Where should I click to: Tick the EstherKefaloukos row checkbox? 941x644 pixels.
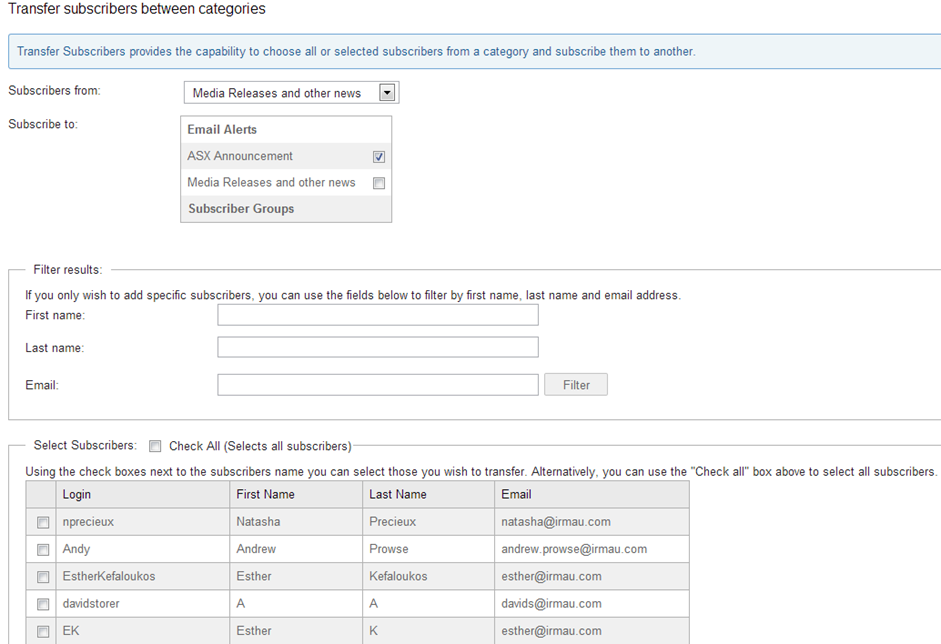tap(43, 577)
